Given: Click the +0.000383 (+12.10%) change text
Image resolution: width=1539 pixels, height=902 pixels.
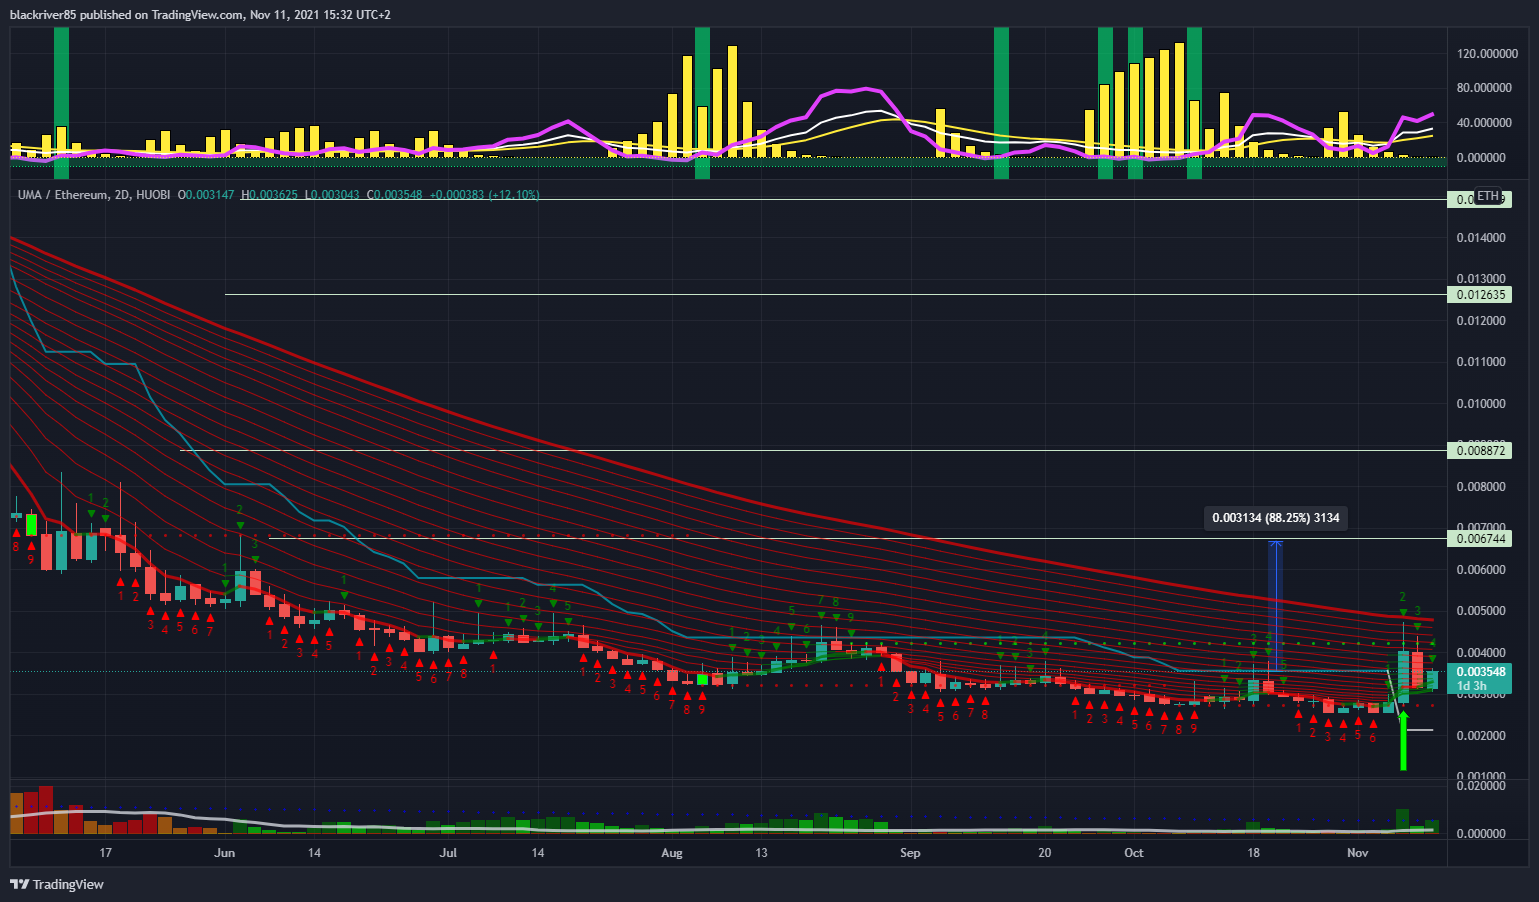Looking at the screenshot, I should (x=485, y=195).
